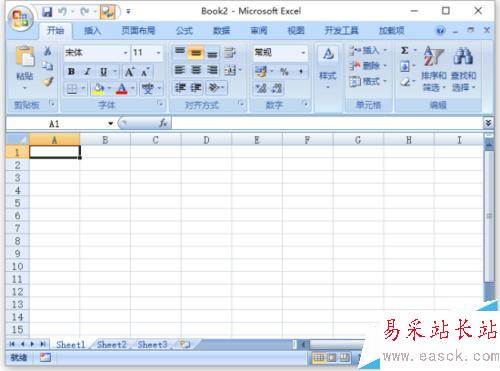Decrease decimal places
Viewport: 500px width, 371px height.
276,88
